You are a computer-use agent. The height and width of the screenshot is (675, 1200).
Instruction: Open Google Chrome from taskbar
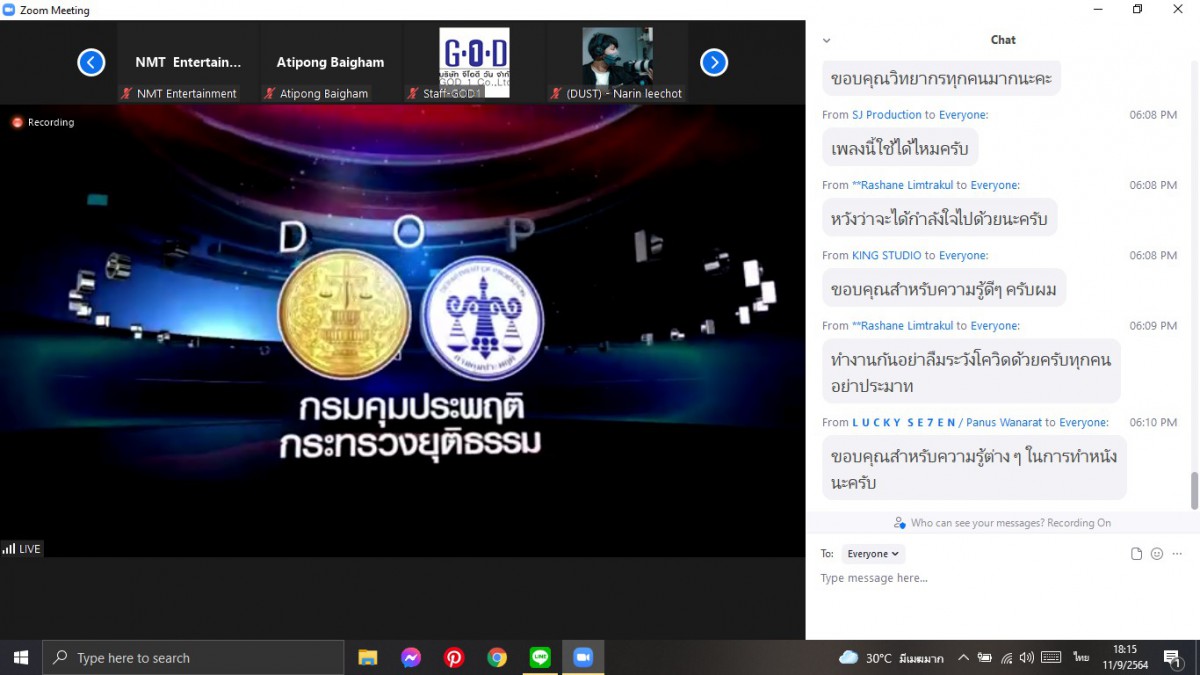click(497, 658)
